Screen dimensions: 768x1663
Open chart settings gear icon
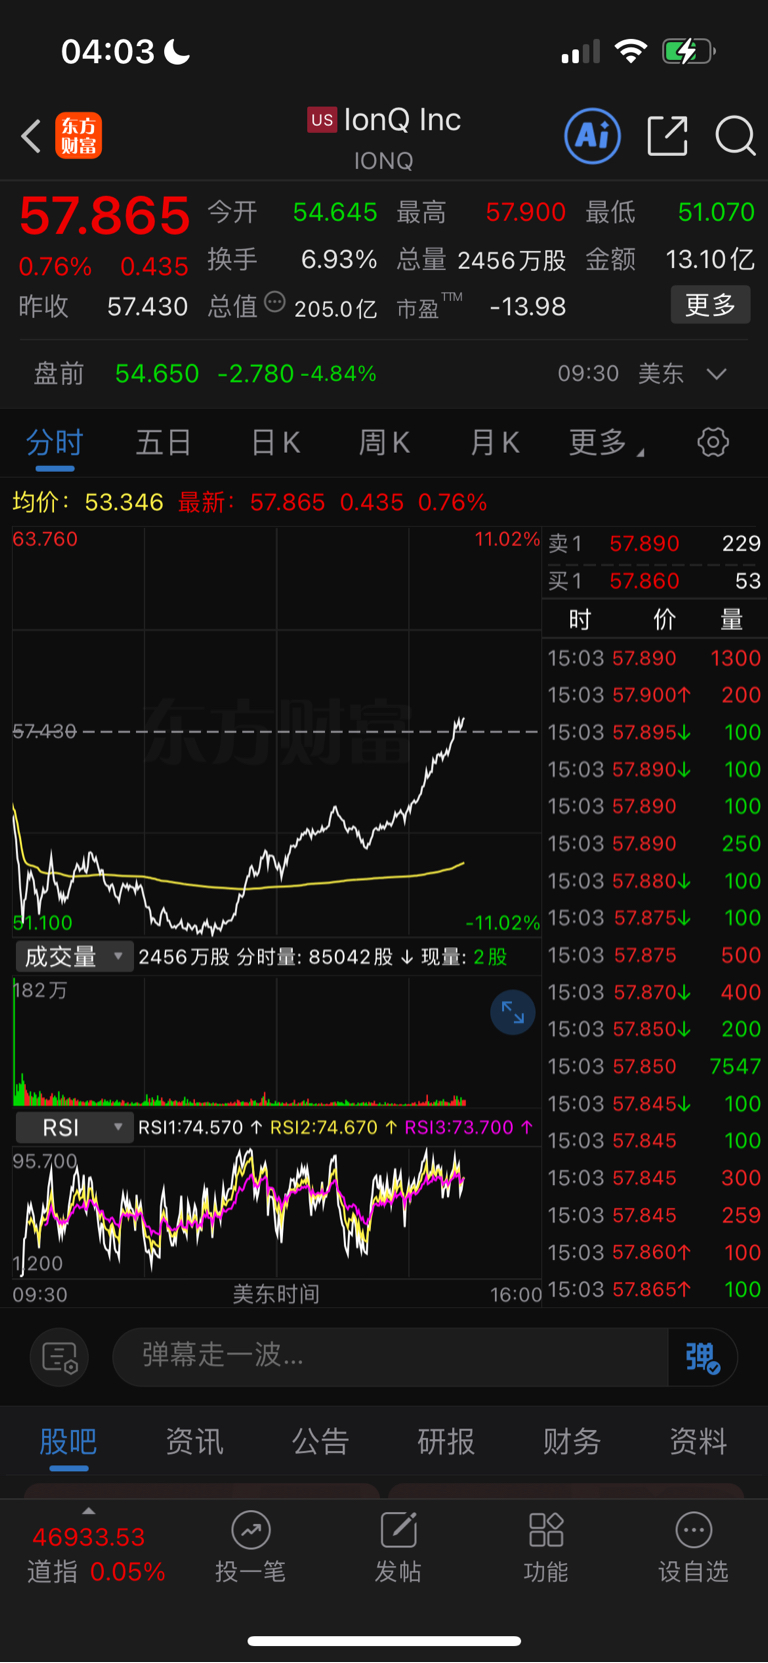tap(713, 442)
